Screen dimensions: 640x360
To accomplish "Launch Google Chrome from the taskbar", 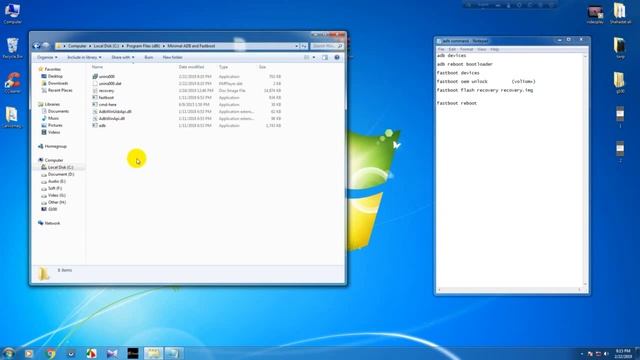I will pos(51,353).
